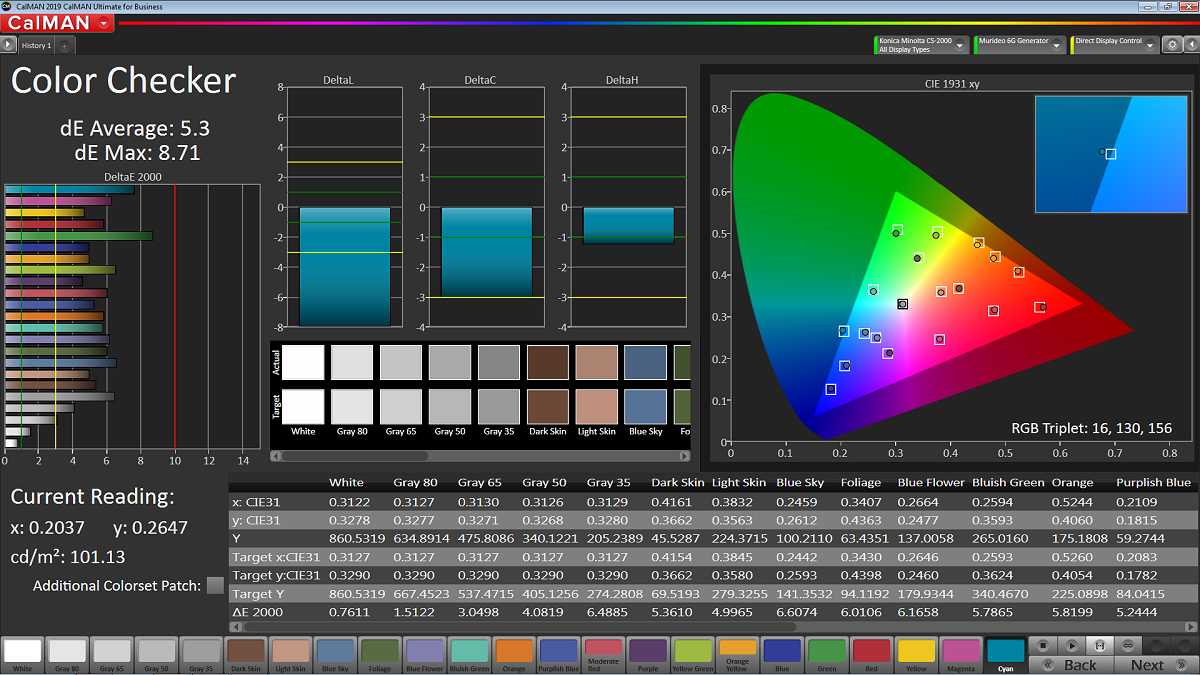This screenshot has height=675, width=1200.
Task: Select the Purplish Blue patch in bottom strip
Action: pyautogui.click(x=558, y=655)
